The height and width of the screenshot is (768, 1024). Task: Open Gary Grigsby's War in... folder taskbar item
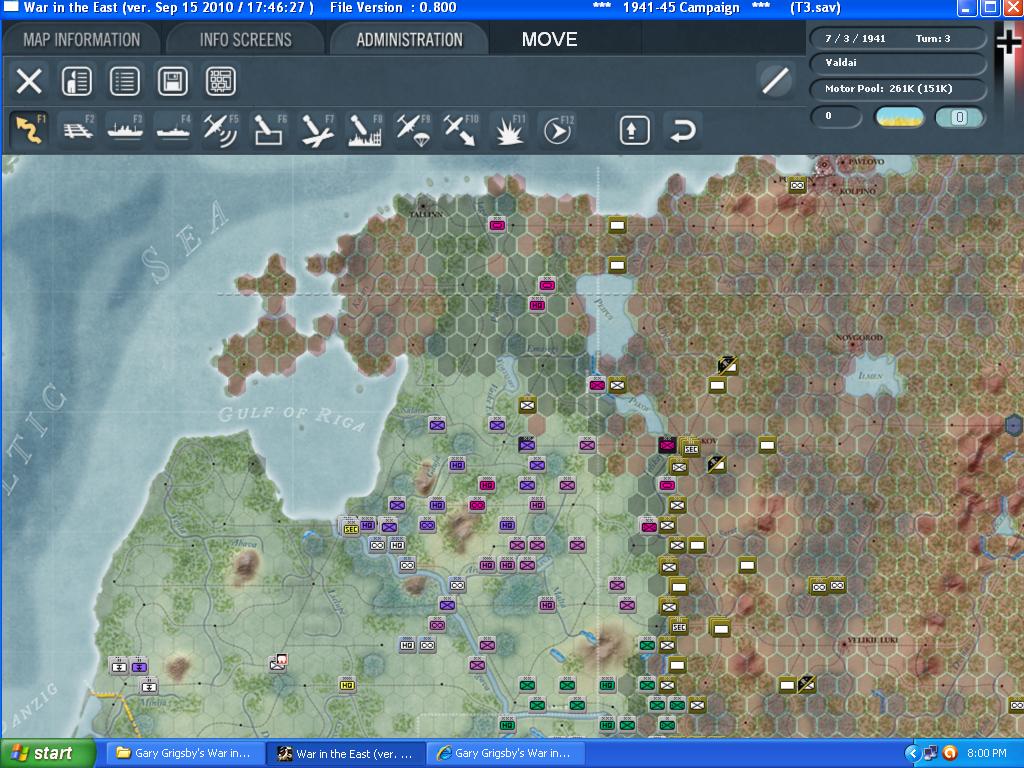(184, 754)
